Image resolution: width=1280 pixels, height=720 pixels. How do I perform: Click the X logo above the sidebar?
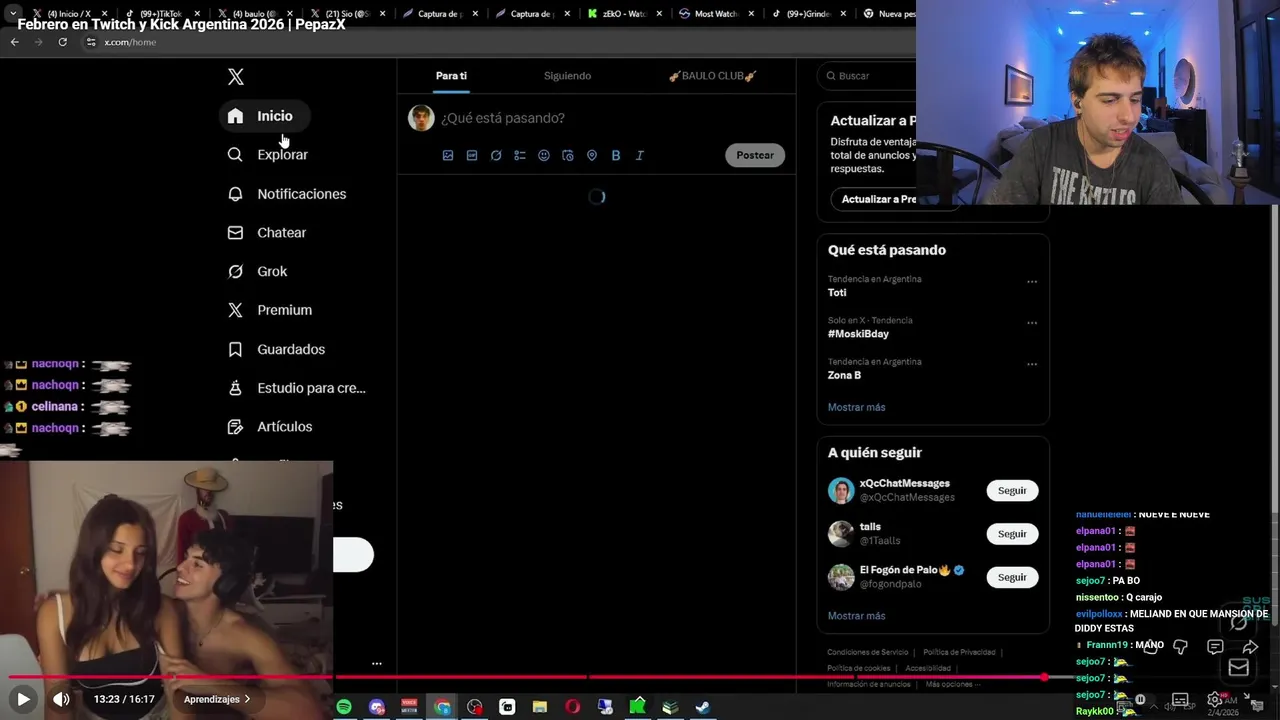pos(236,77)
